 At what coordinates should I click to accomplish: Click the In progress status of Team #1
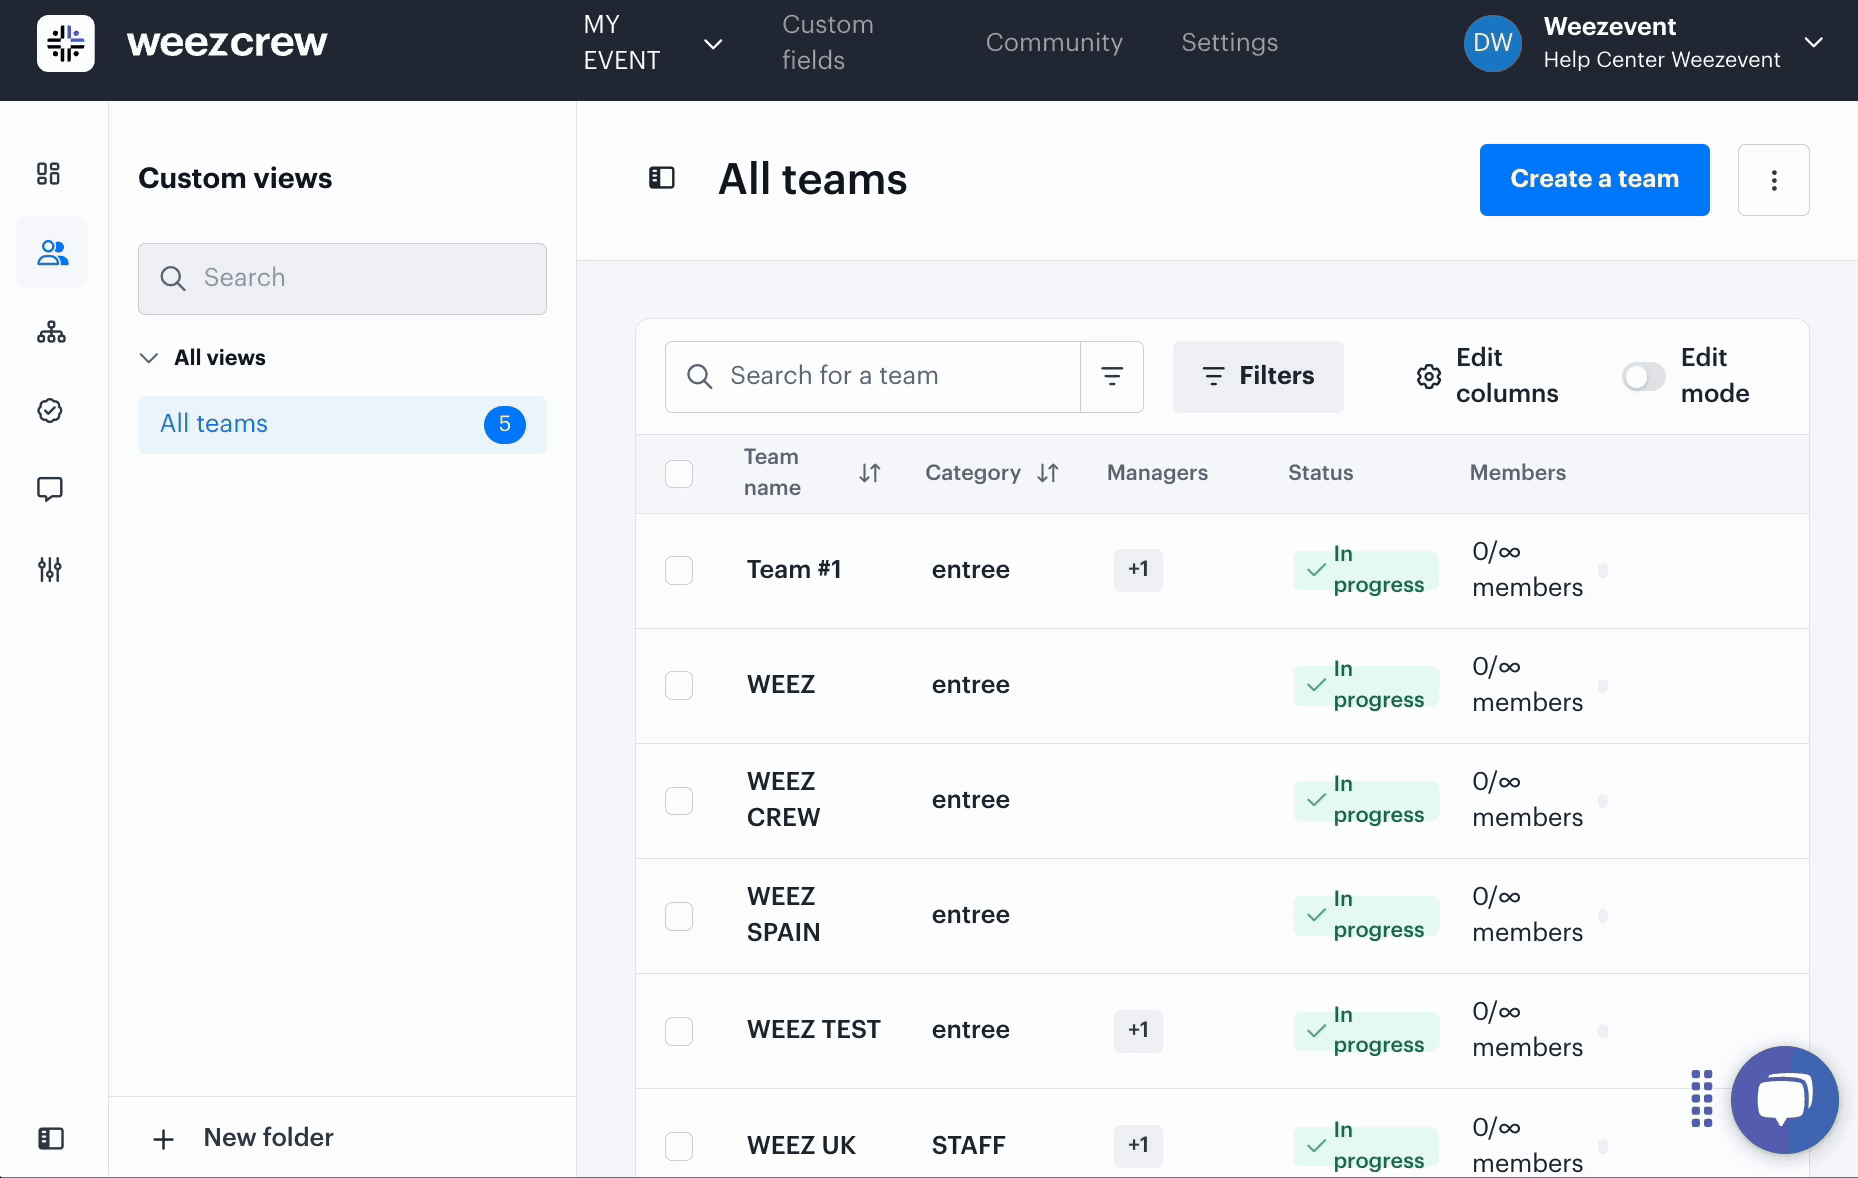tap(1366, 570)
